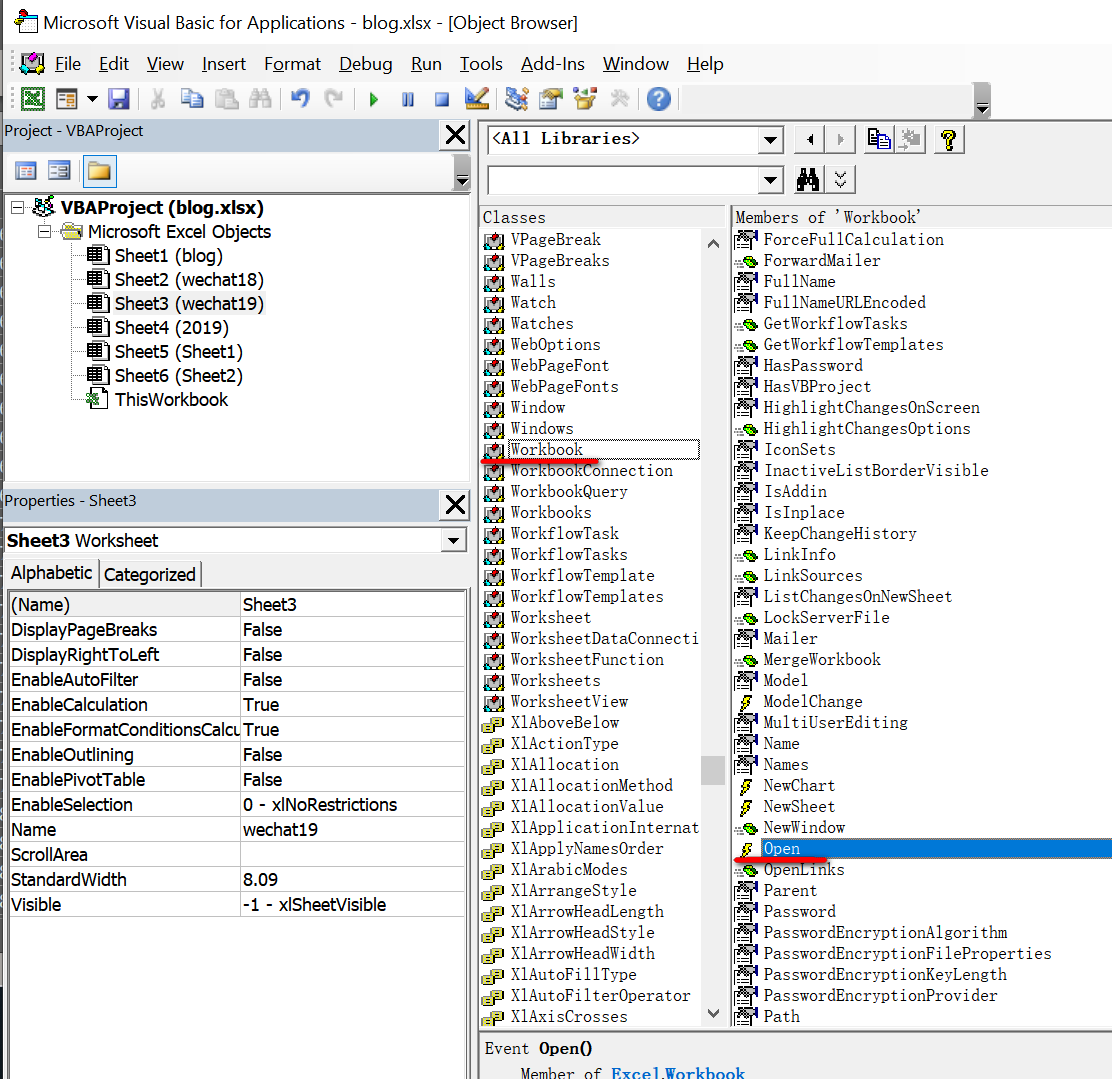Close the Properties - Sheet3 pane

coord(455,504)
